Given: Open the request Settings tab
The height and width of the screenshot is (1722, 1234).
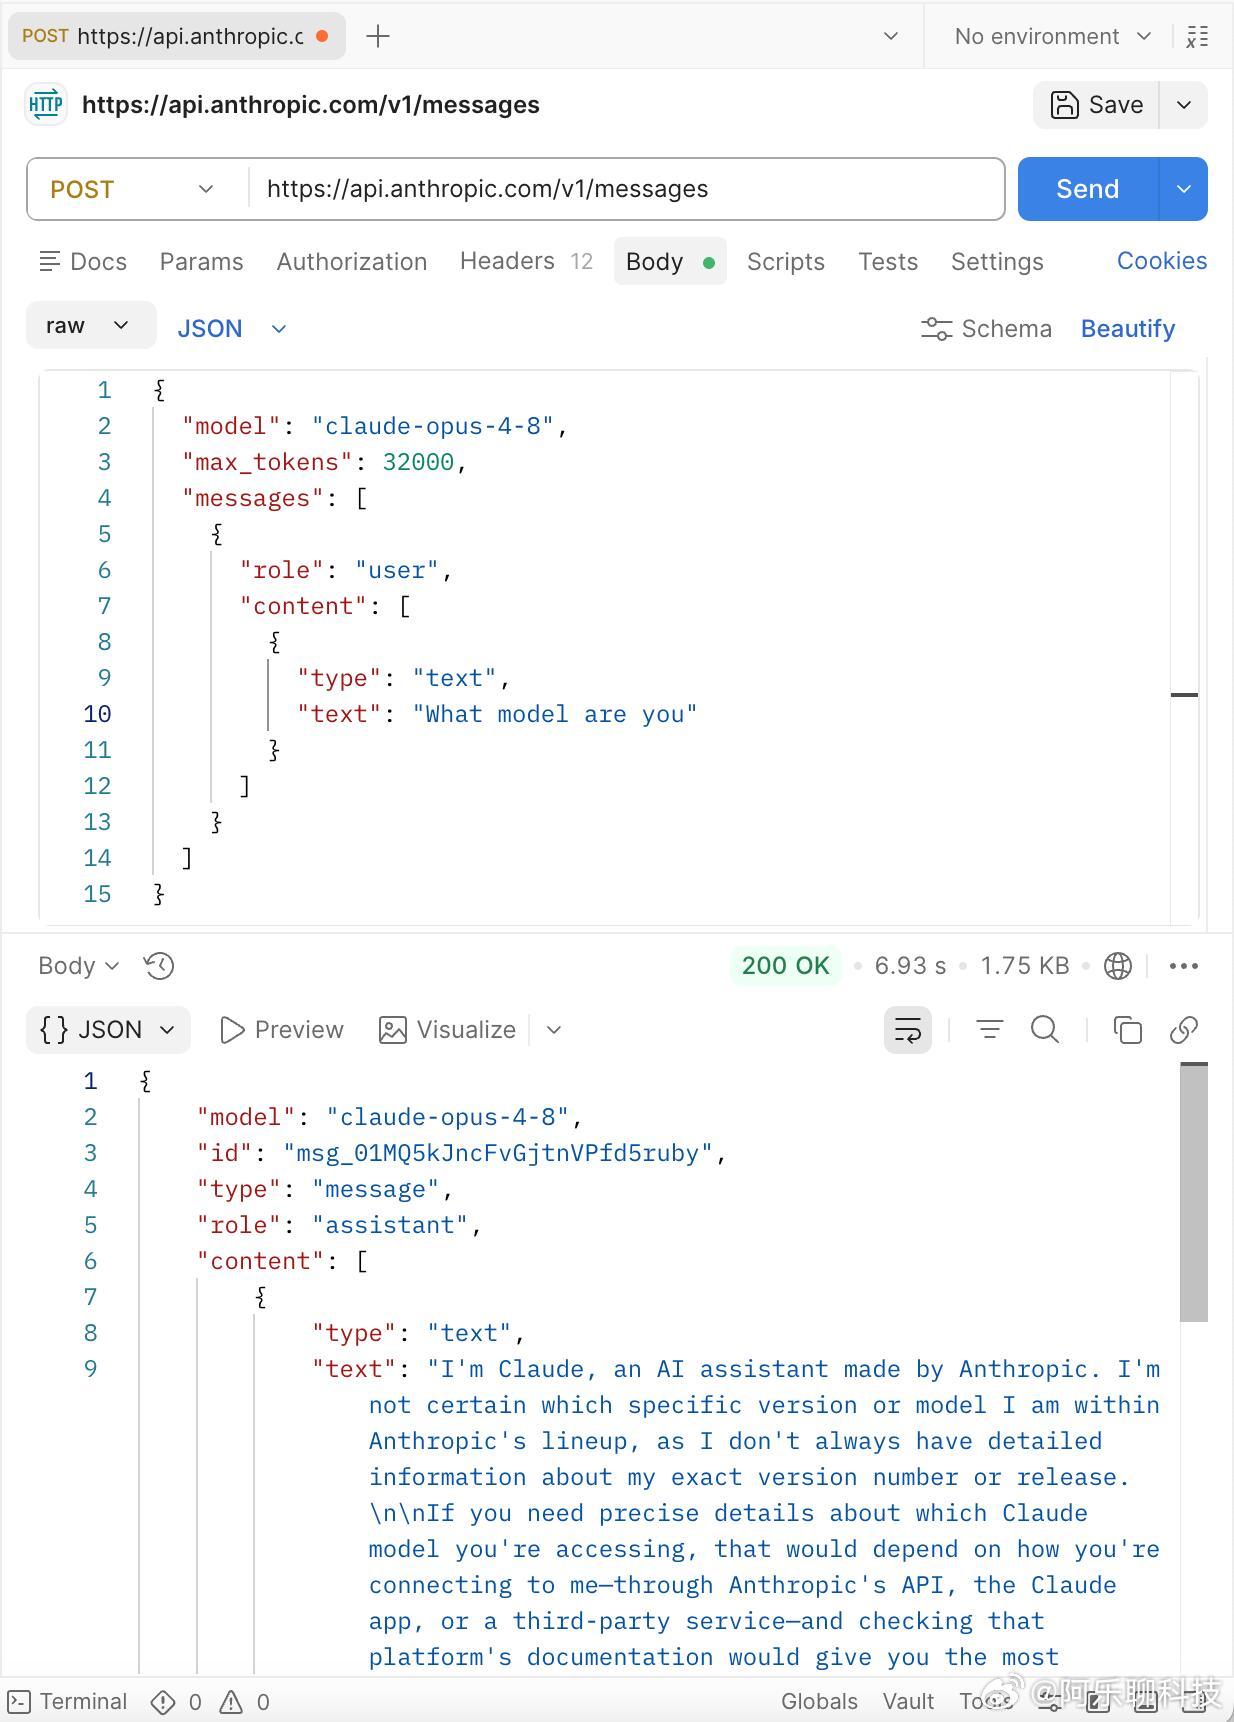Looking at the screenshot, I should click(997, 262).
